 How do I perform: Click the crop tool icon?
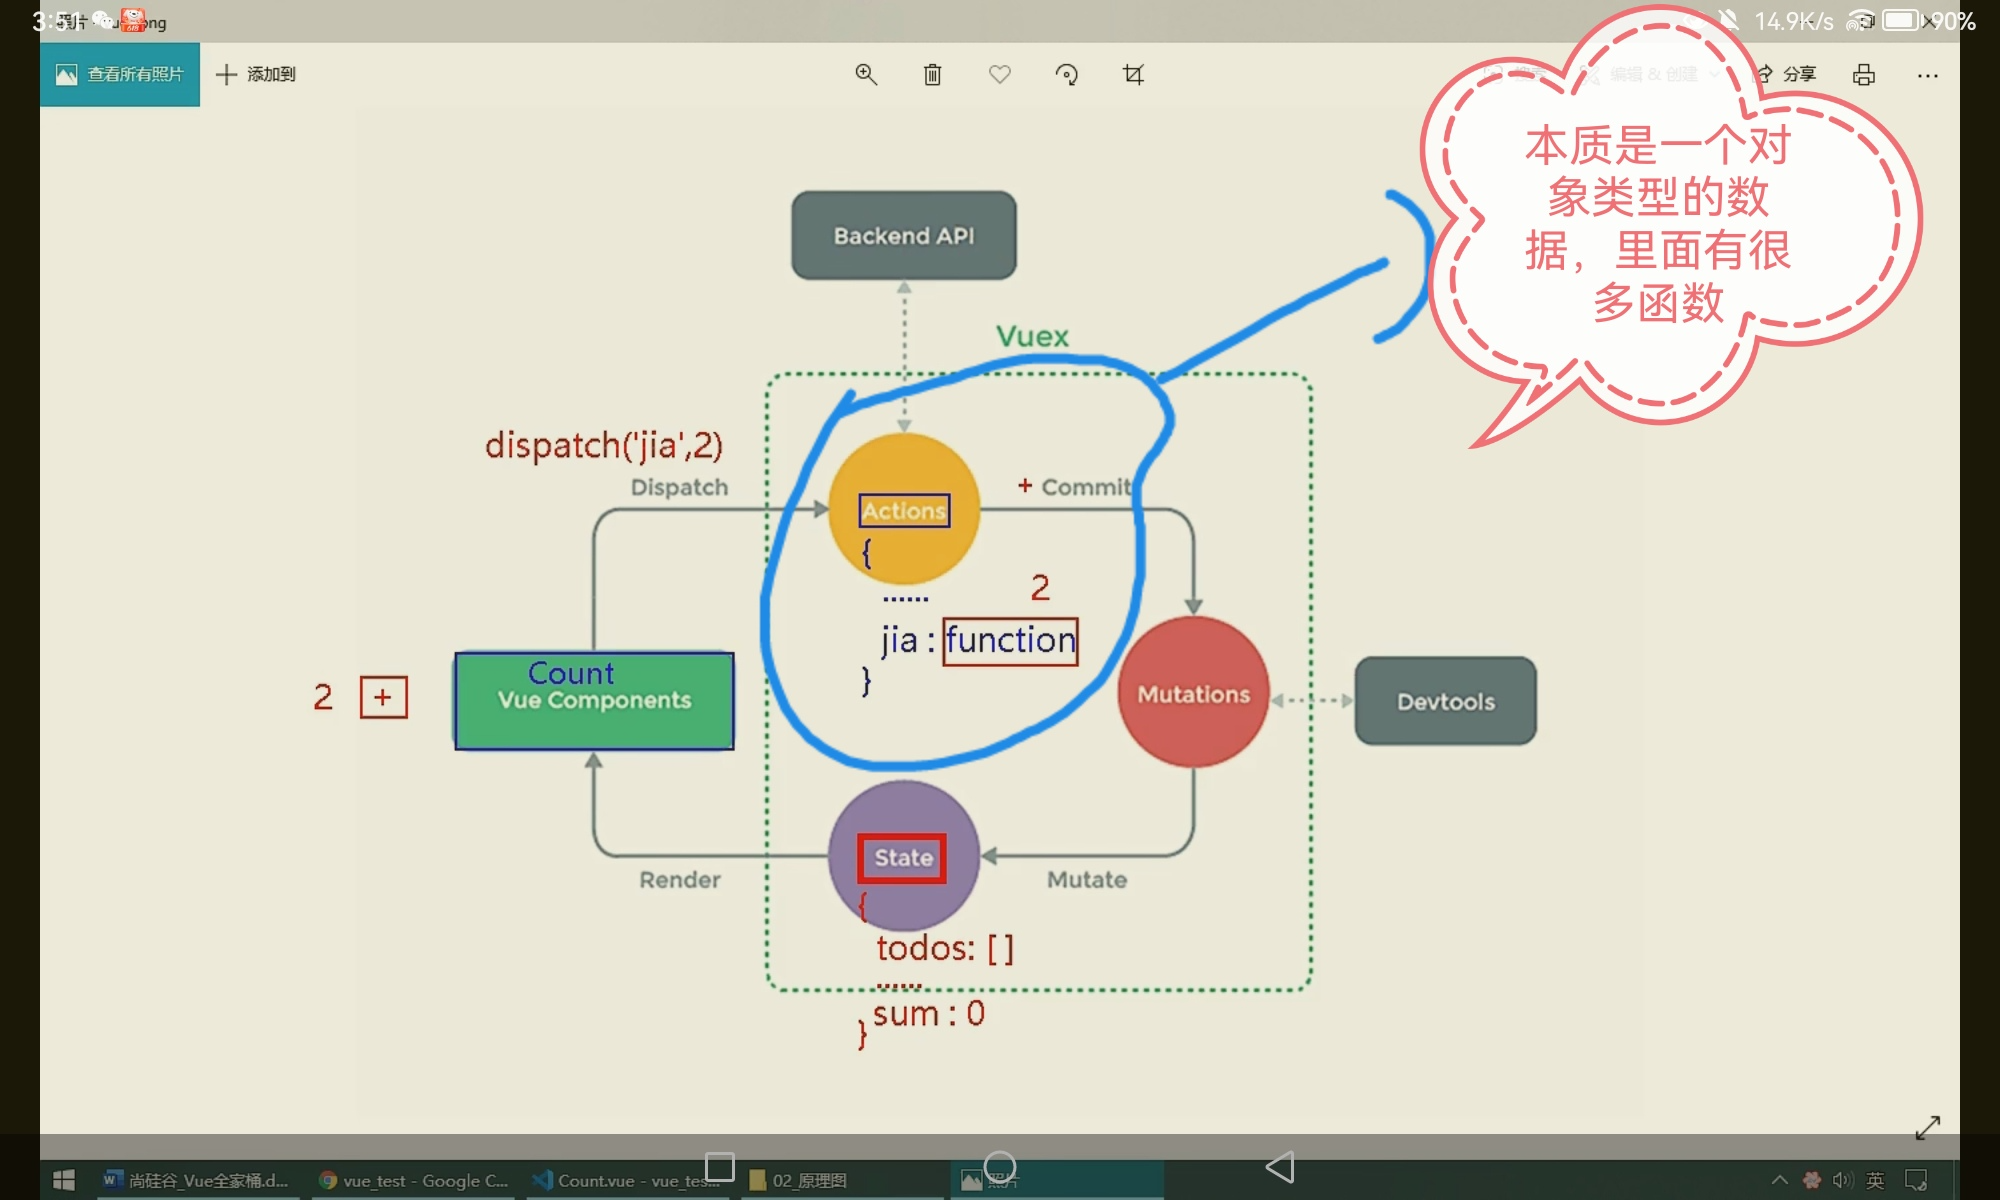(1133, 74)
